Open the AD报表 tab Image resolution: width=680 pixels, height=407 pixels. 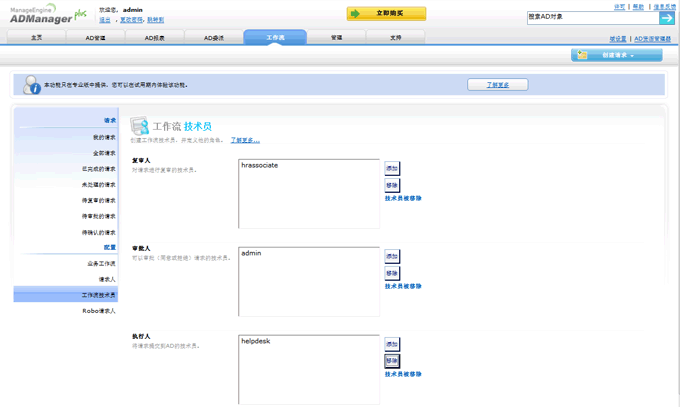pyautogui.click(x=155, y=38)
